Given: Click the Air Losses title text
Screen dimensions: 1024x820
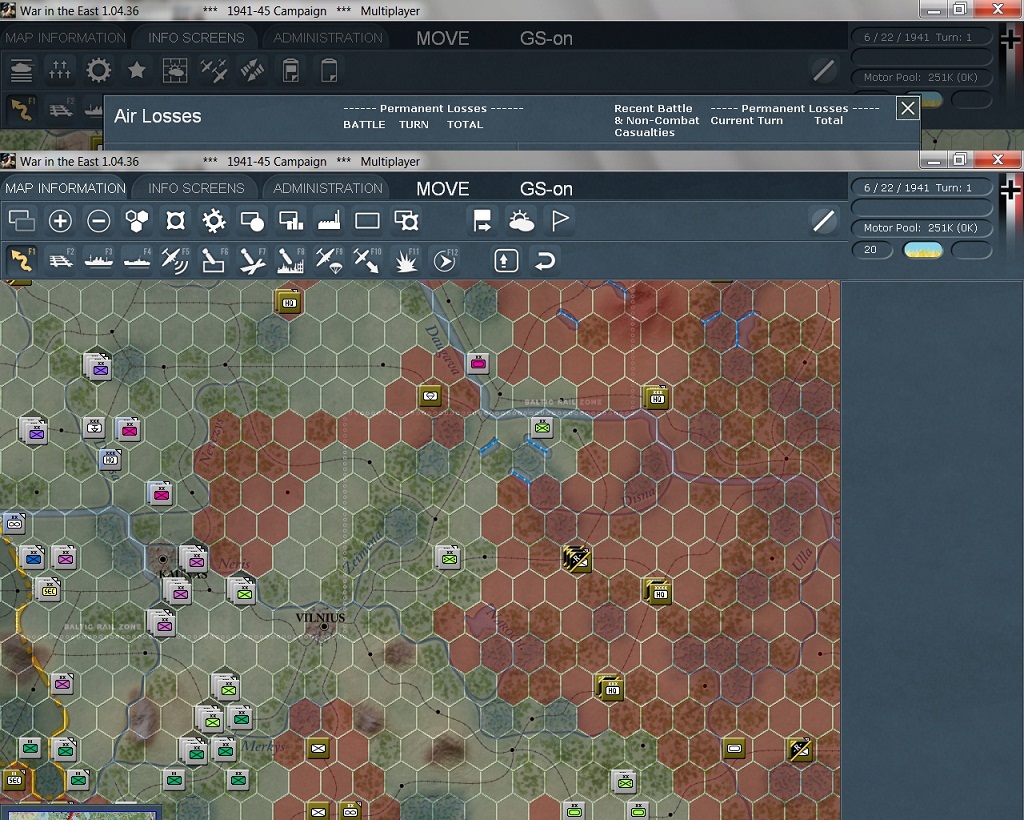Looking at the screenshot, I should click(x=157, y=116).
